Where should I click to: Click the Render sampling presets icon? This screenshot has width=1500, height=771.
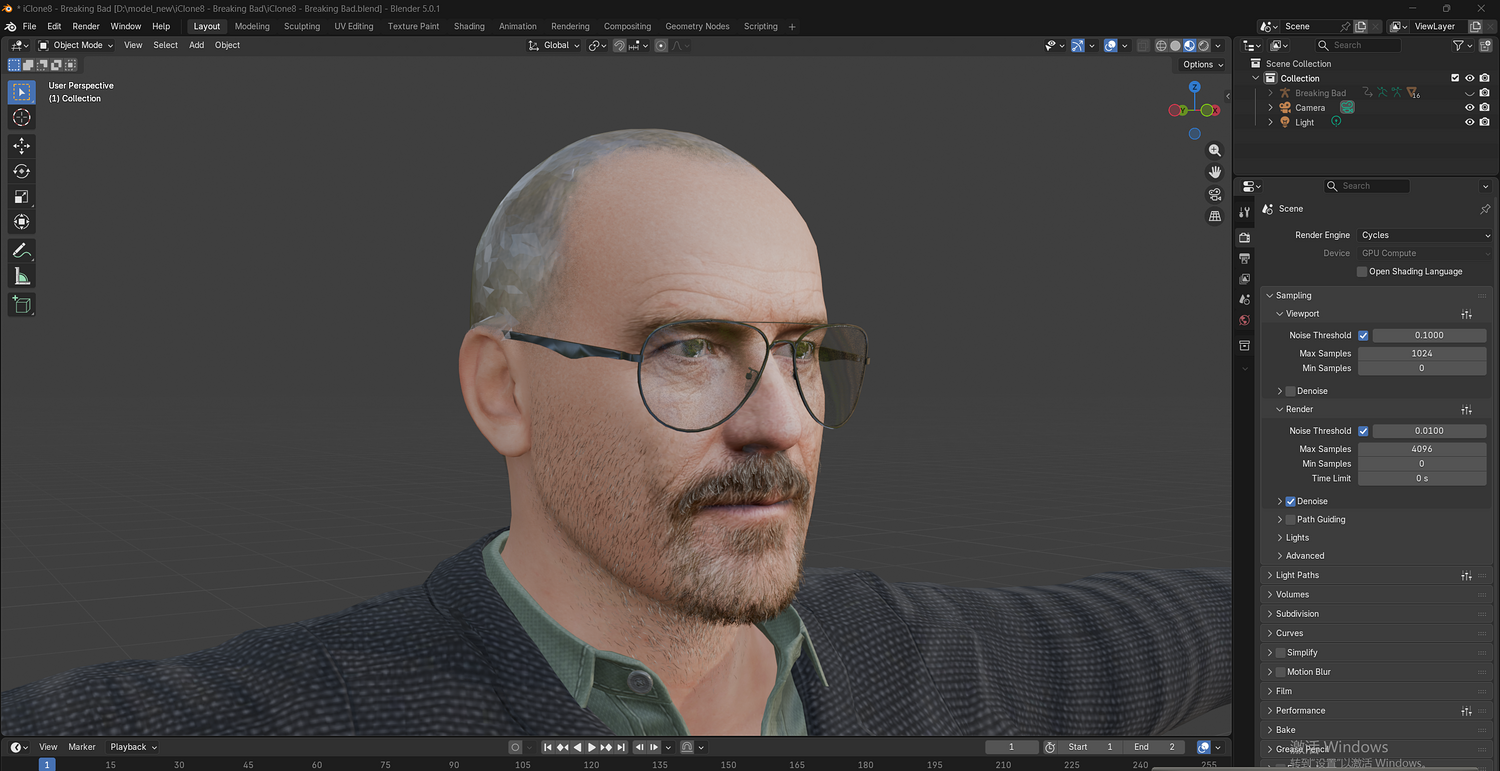(x=1466, y=410)
